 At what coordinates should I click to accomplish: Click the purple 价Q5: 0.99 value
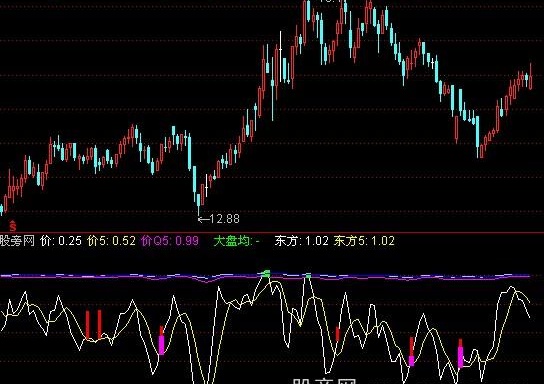[x=170, y=240]
